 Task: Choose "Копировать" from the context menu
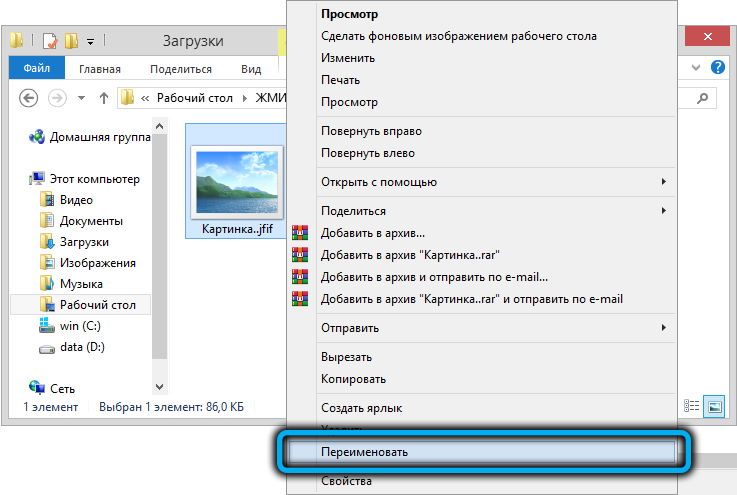click(x=353, y=379)
